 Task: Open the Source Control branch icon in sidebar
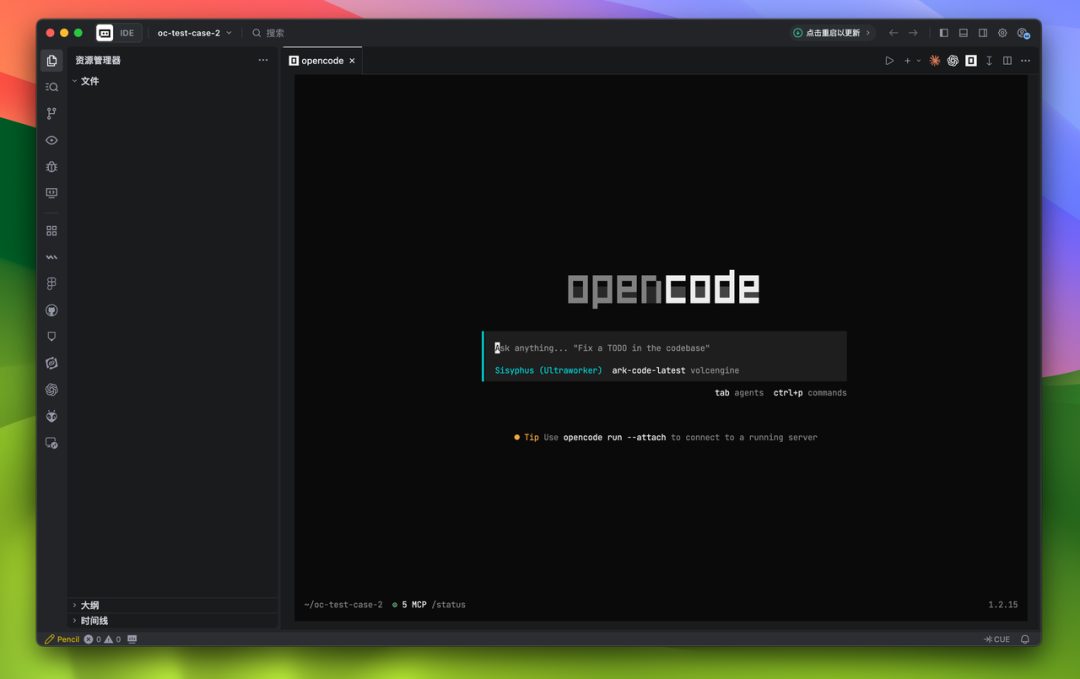pos(52,114)
